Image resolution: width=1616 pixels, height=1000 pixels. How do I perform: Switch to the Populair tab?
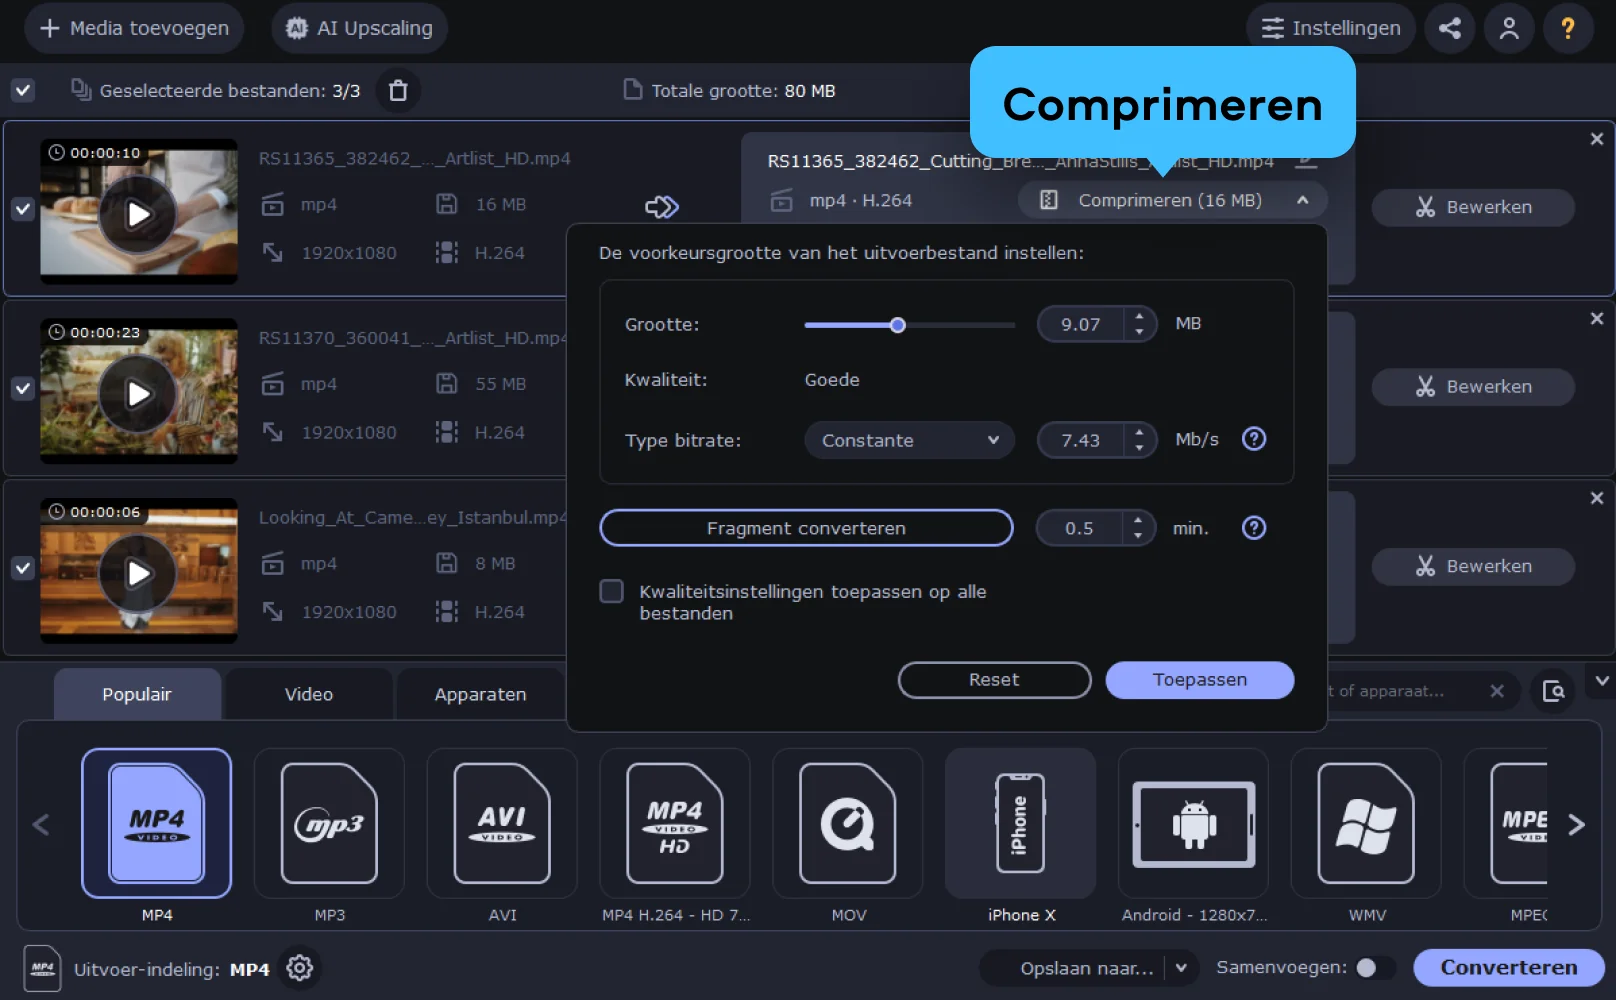[137, 694]
